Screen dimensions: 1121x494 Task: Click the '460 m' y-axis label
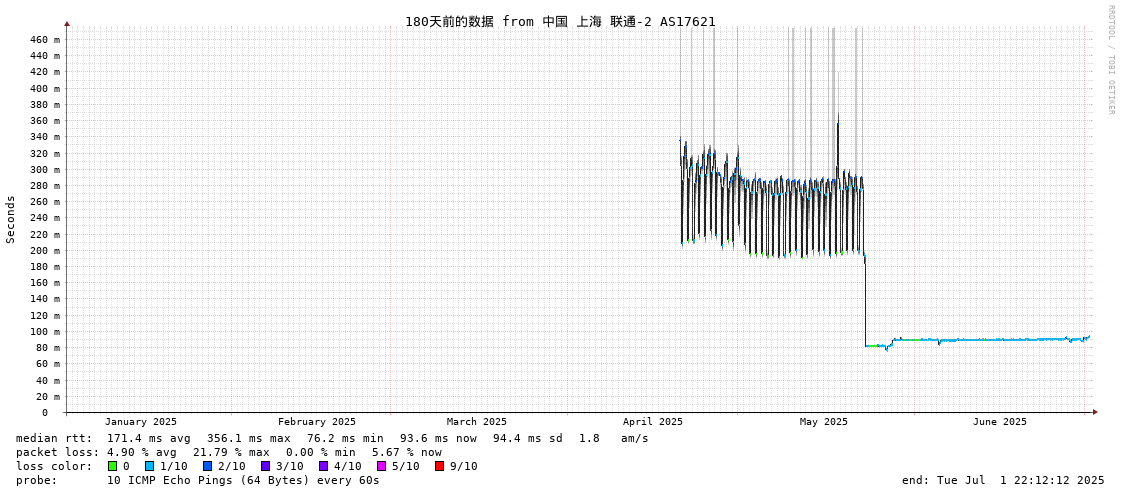point(44,39)
